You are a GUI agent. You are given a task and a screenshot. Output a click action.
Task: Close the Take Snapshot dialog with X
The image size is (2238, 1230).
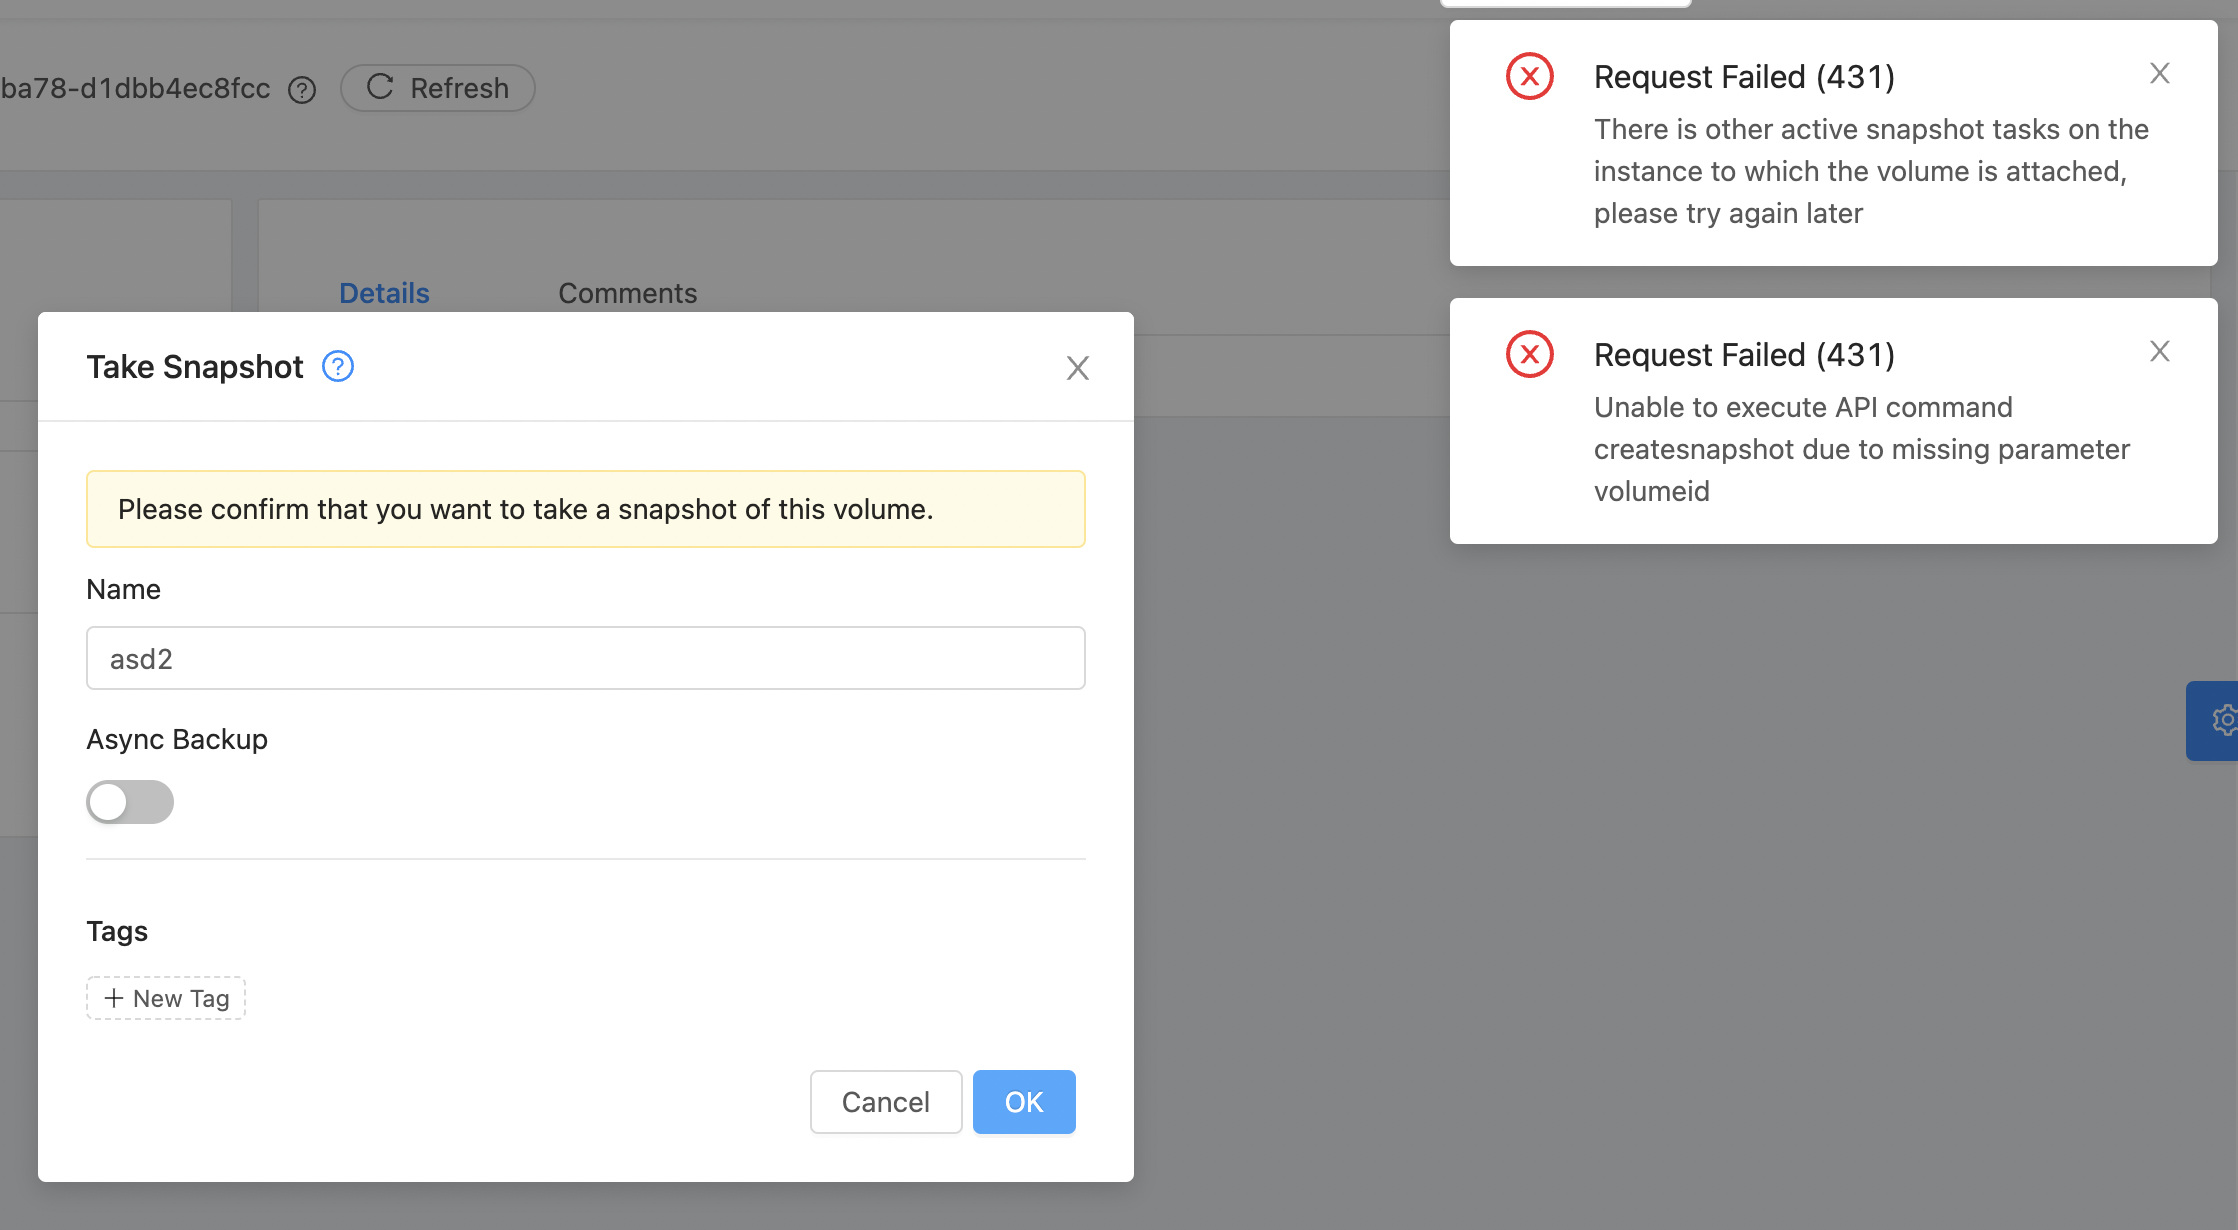pos(1077,368)
